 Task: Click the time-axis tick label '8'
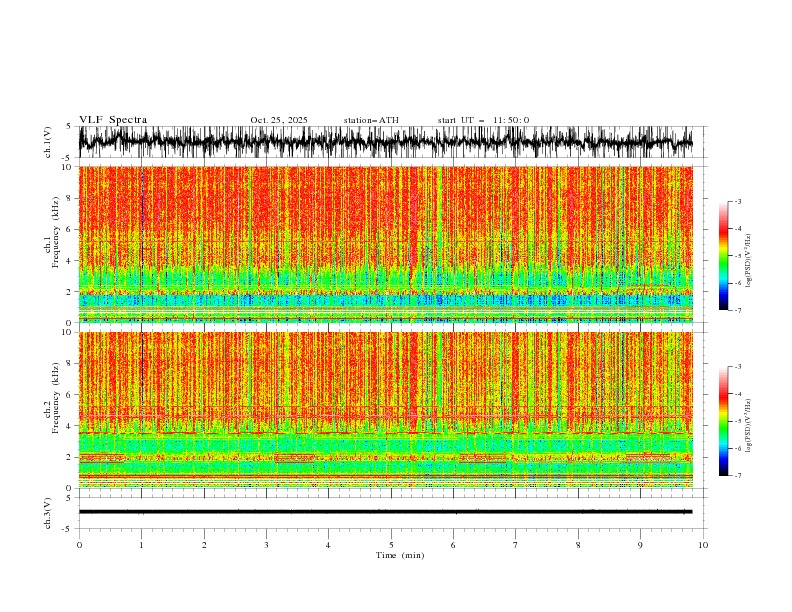[x=578, y=545]
